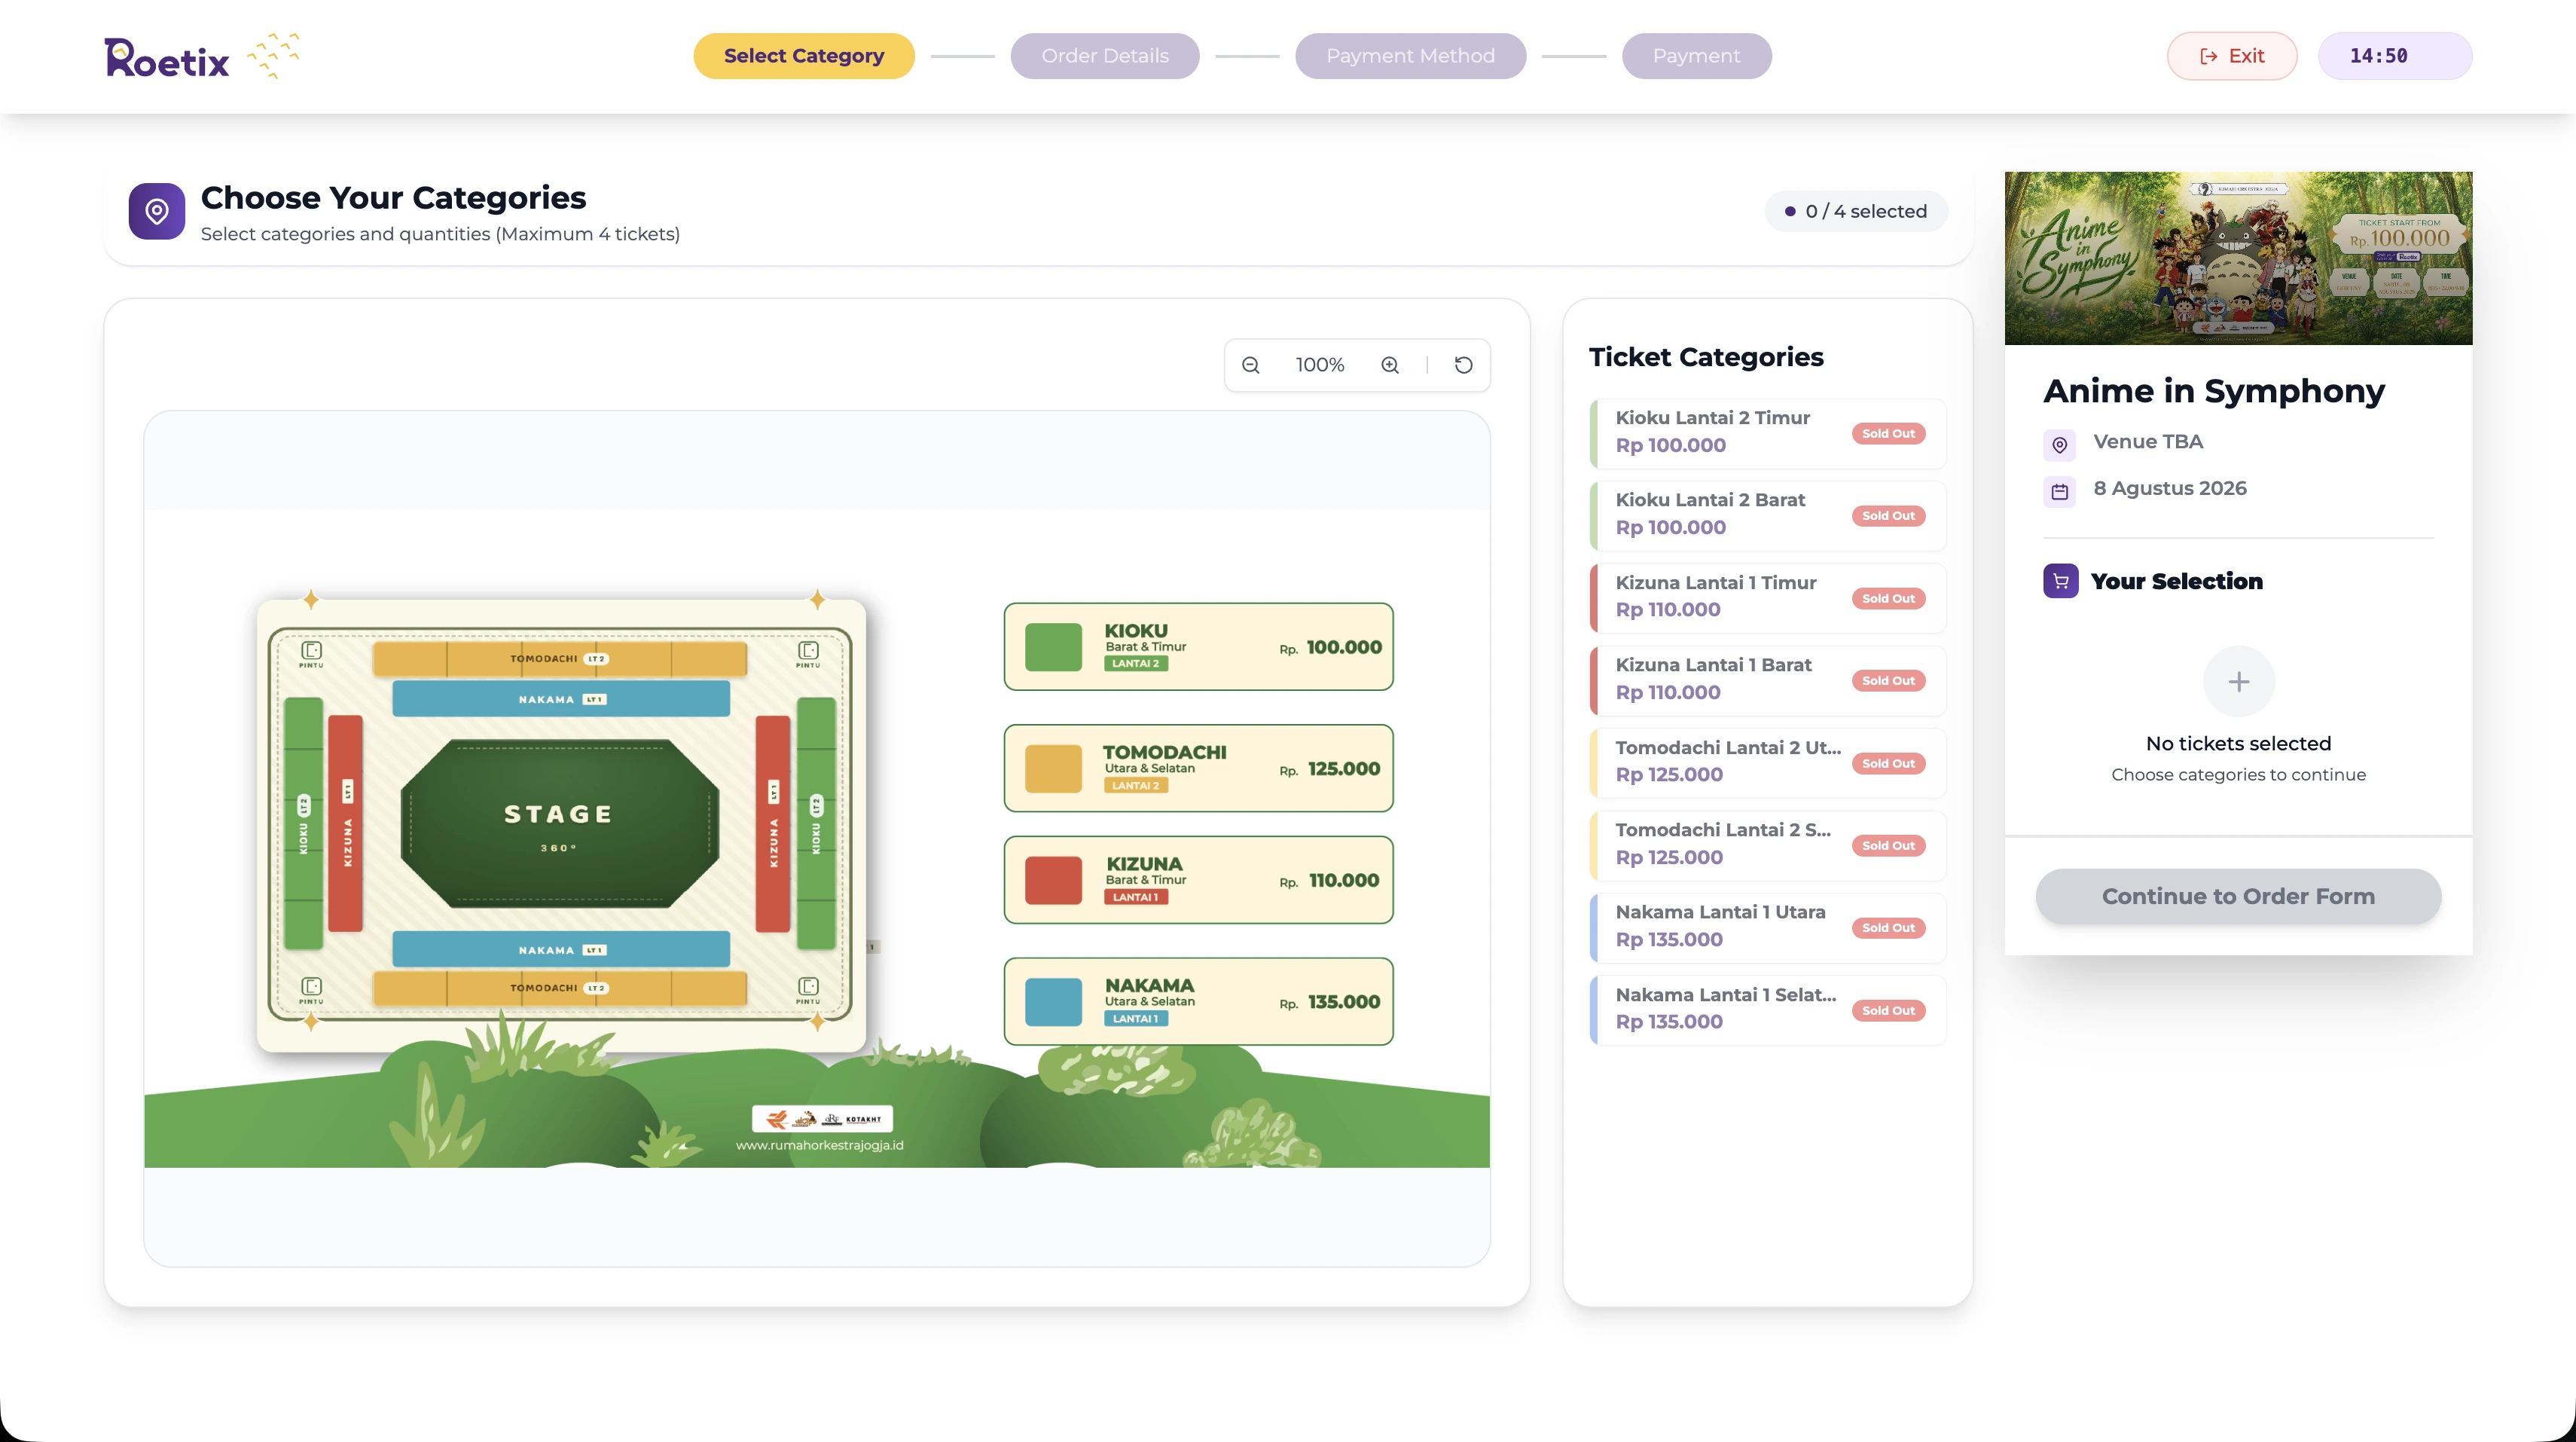Click the 0 / 4 selected badge
The height and width of the screenshot is (1442, 2576).
pos(1856,211)
